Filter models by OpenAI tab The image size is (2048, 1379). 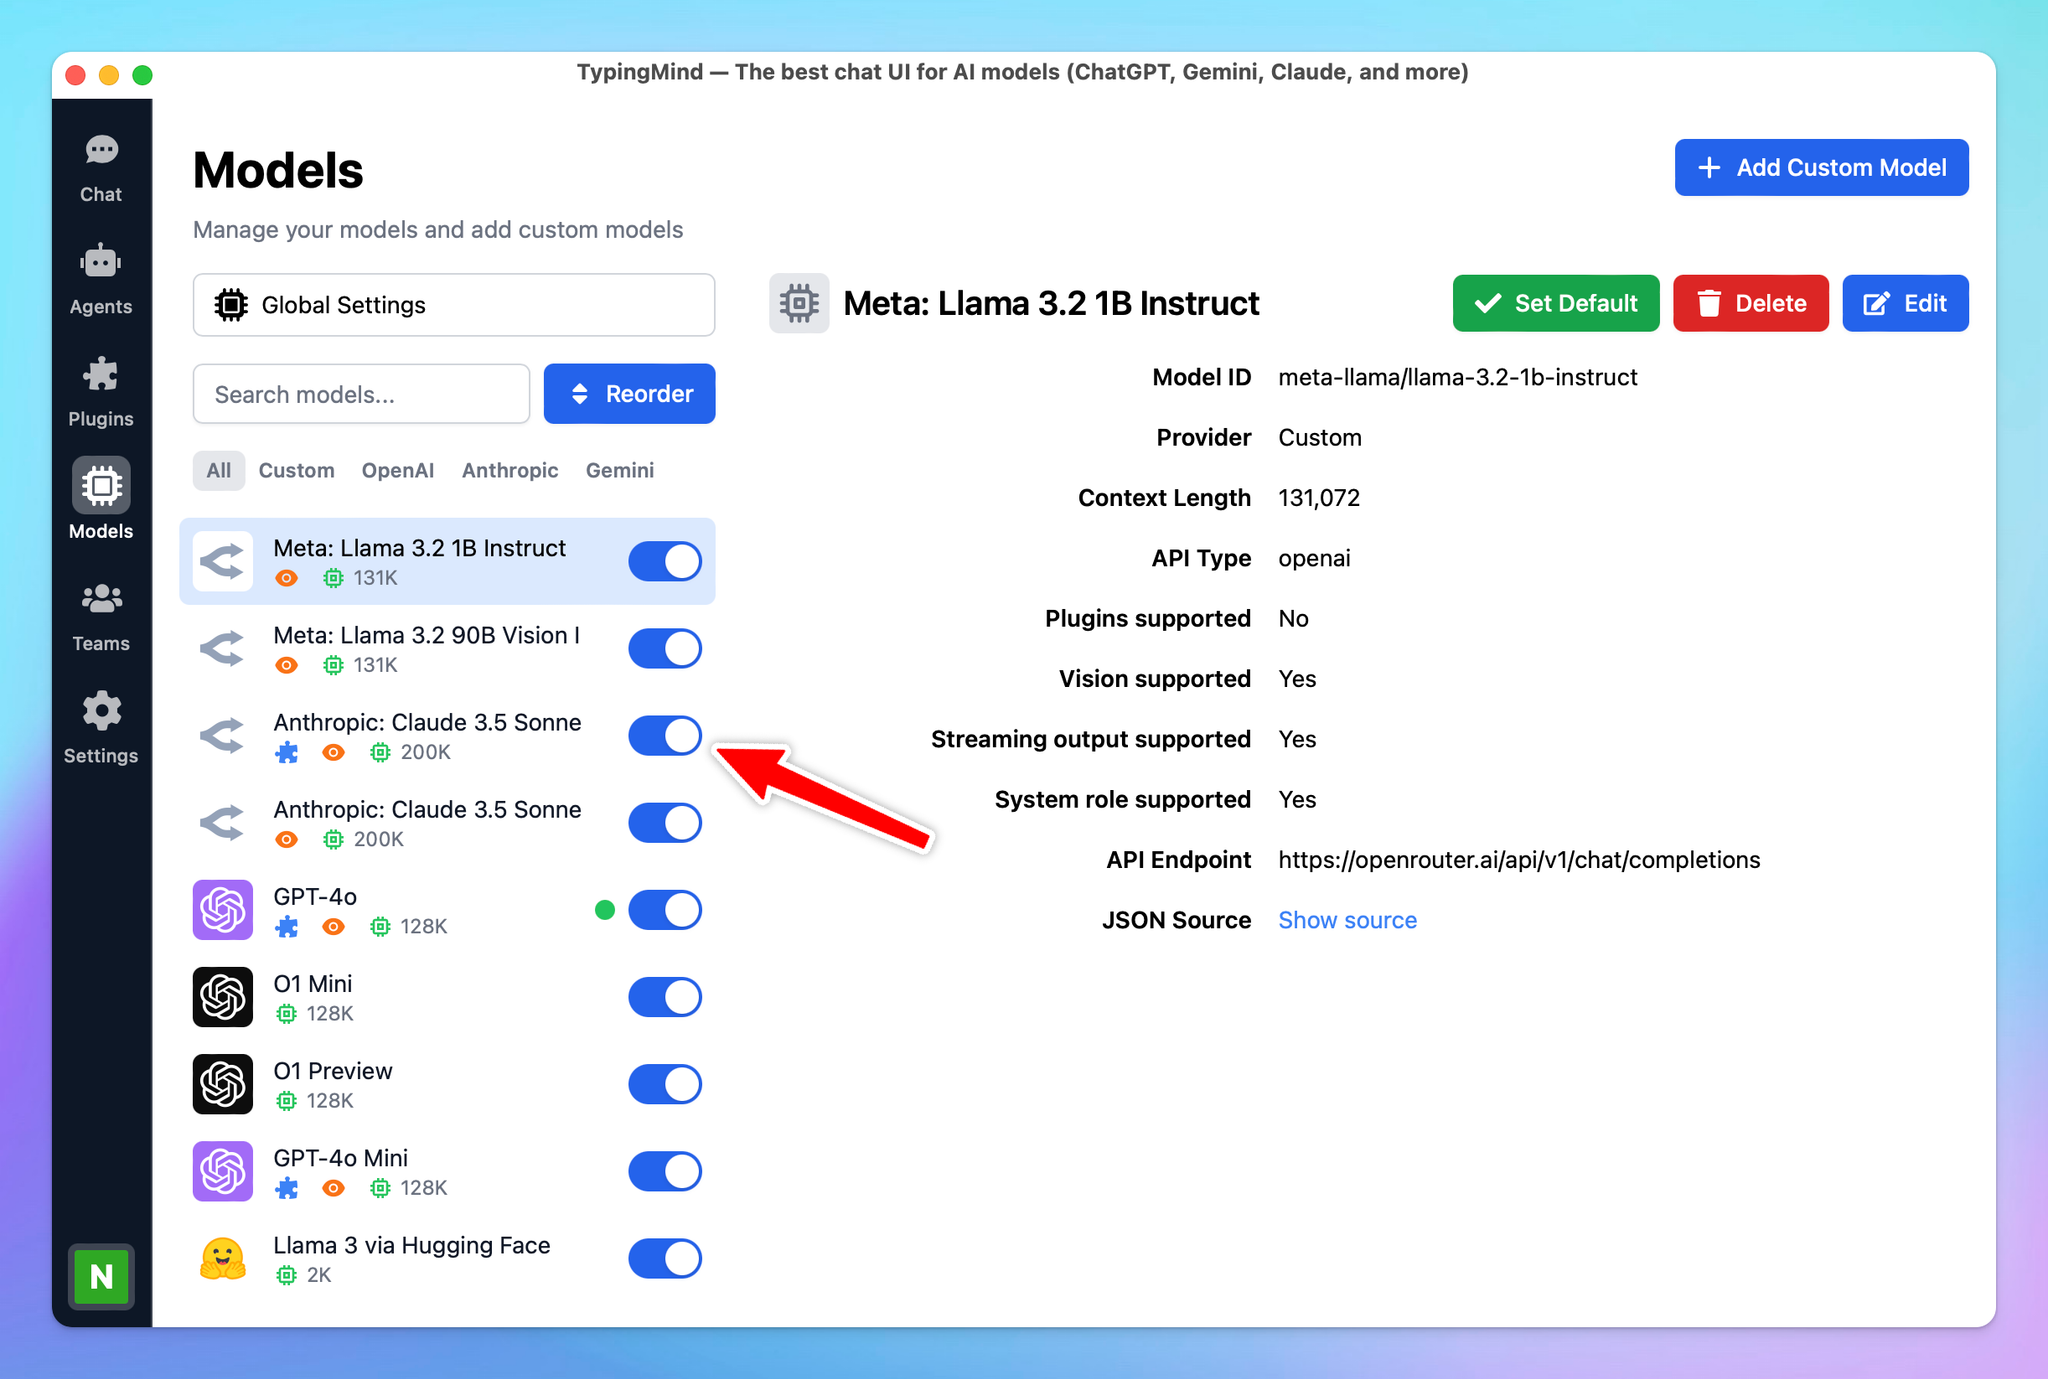click(x=398, y=470)
